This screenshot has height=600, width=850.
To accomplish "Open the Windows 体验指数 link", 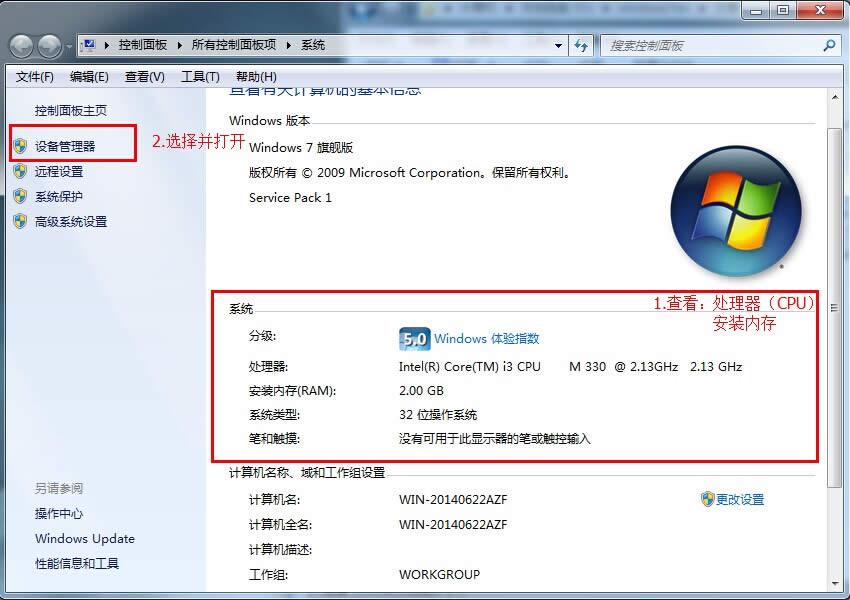I will 486,339.
